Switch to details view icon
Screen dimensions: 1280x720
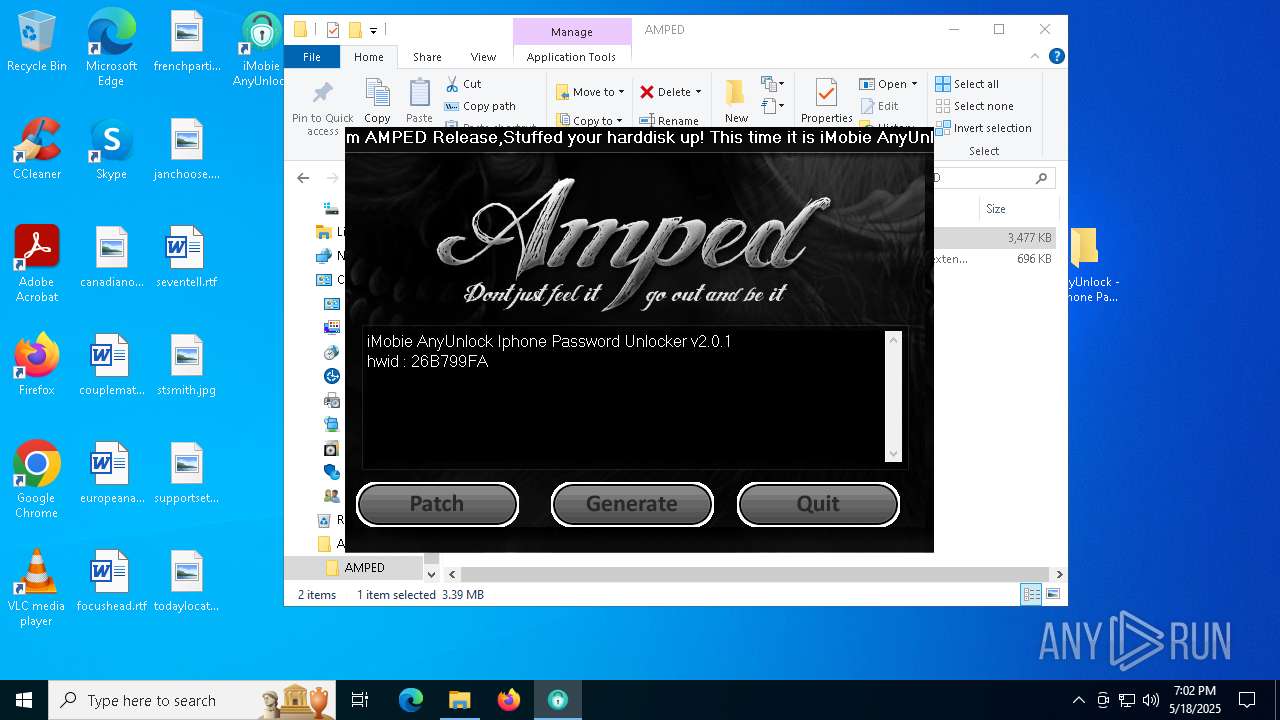[1031, 594]
